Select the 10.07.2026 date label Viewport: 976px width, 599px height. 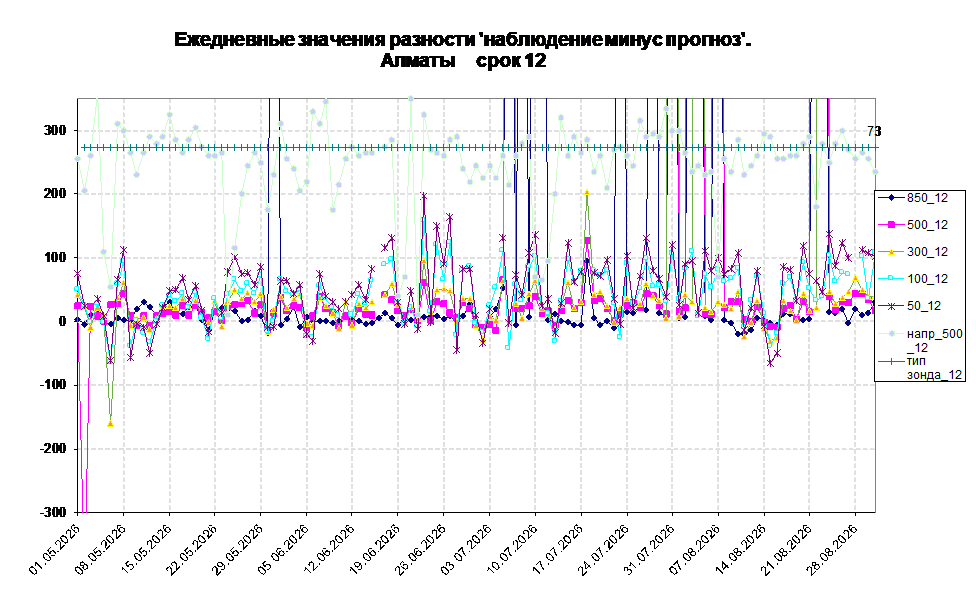coord(513,549)
